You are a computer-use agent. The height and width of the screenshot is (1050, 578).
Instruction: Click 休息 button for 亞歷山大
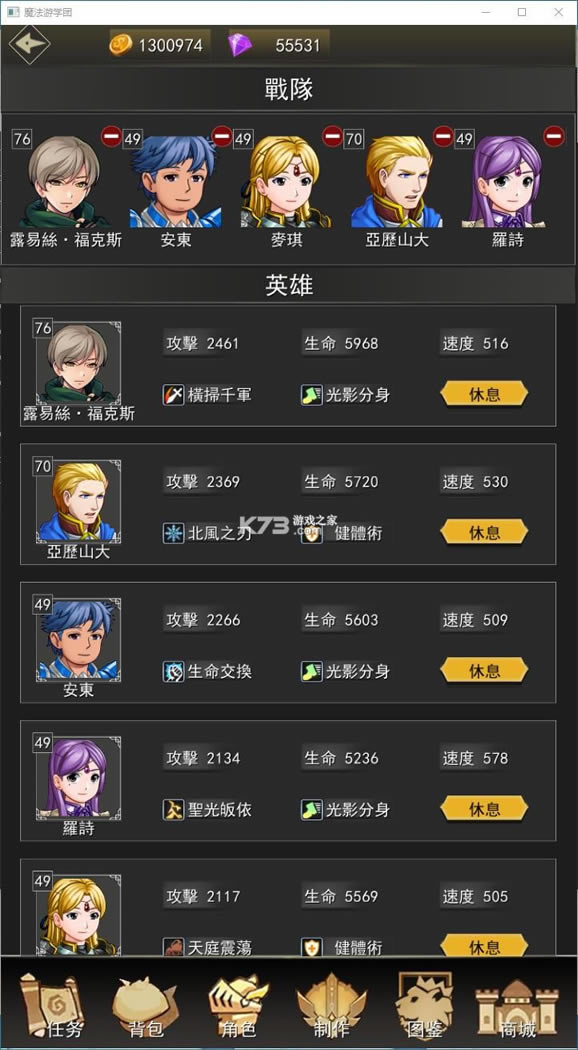[x=484, y=532]
